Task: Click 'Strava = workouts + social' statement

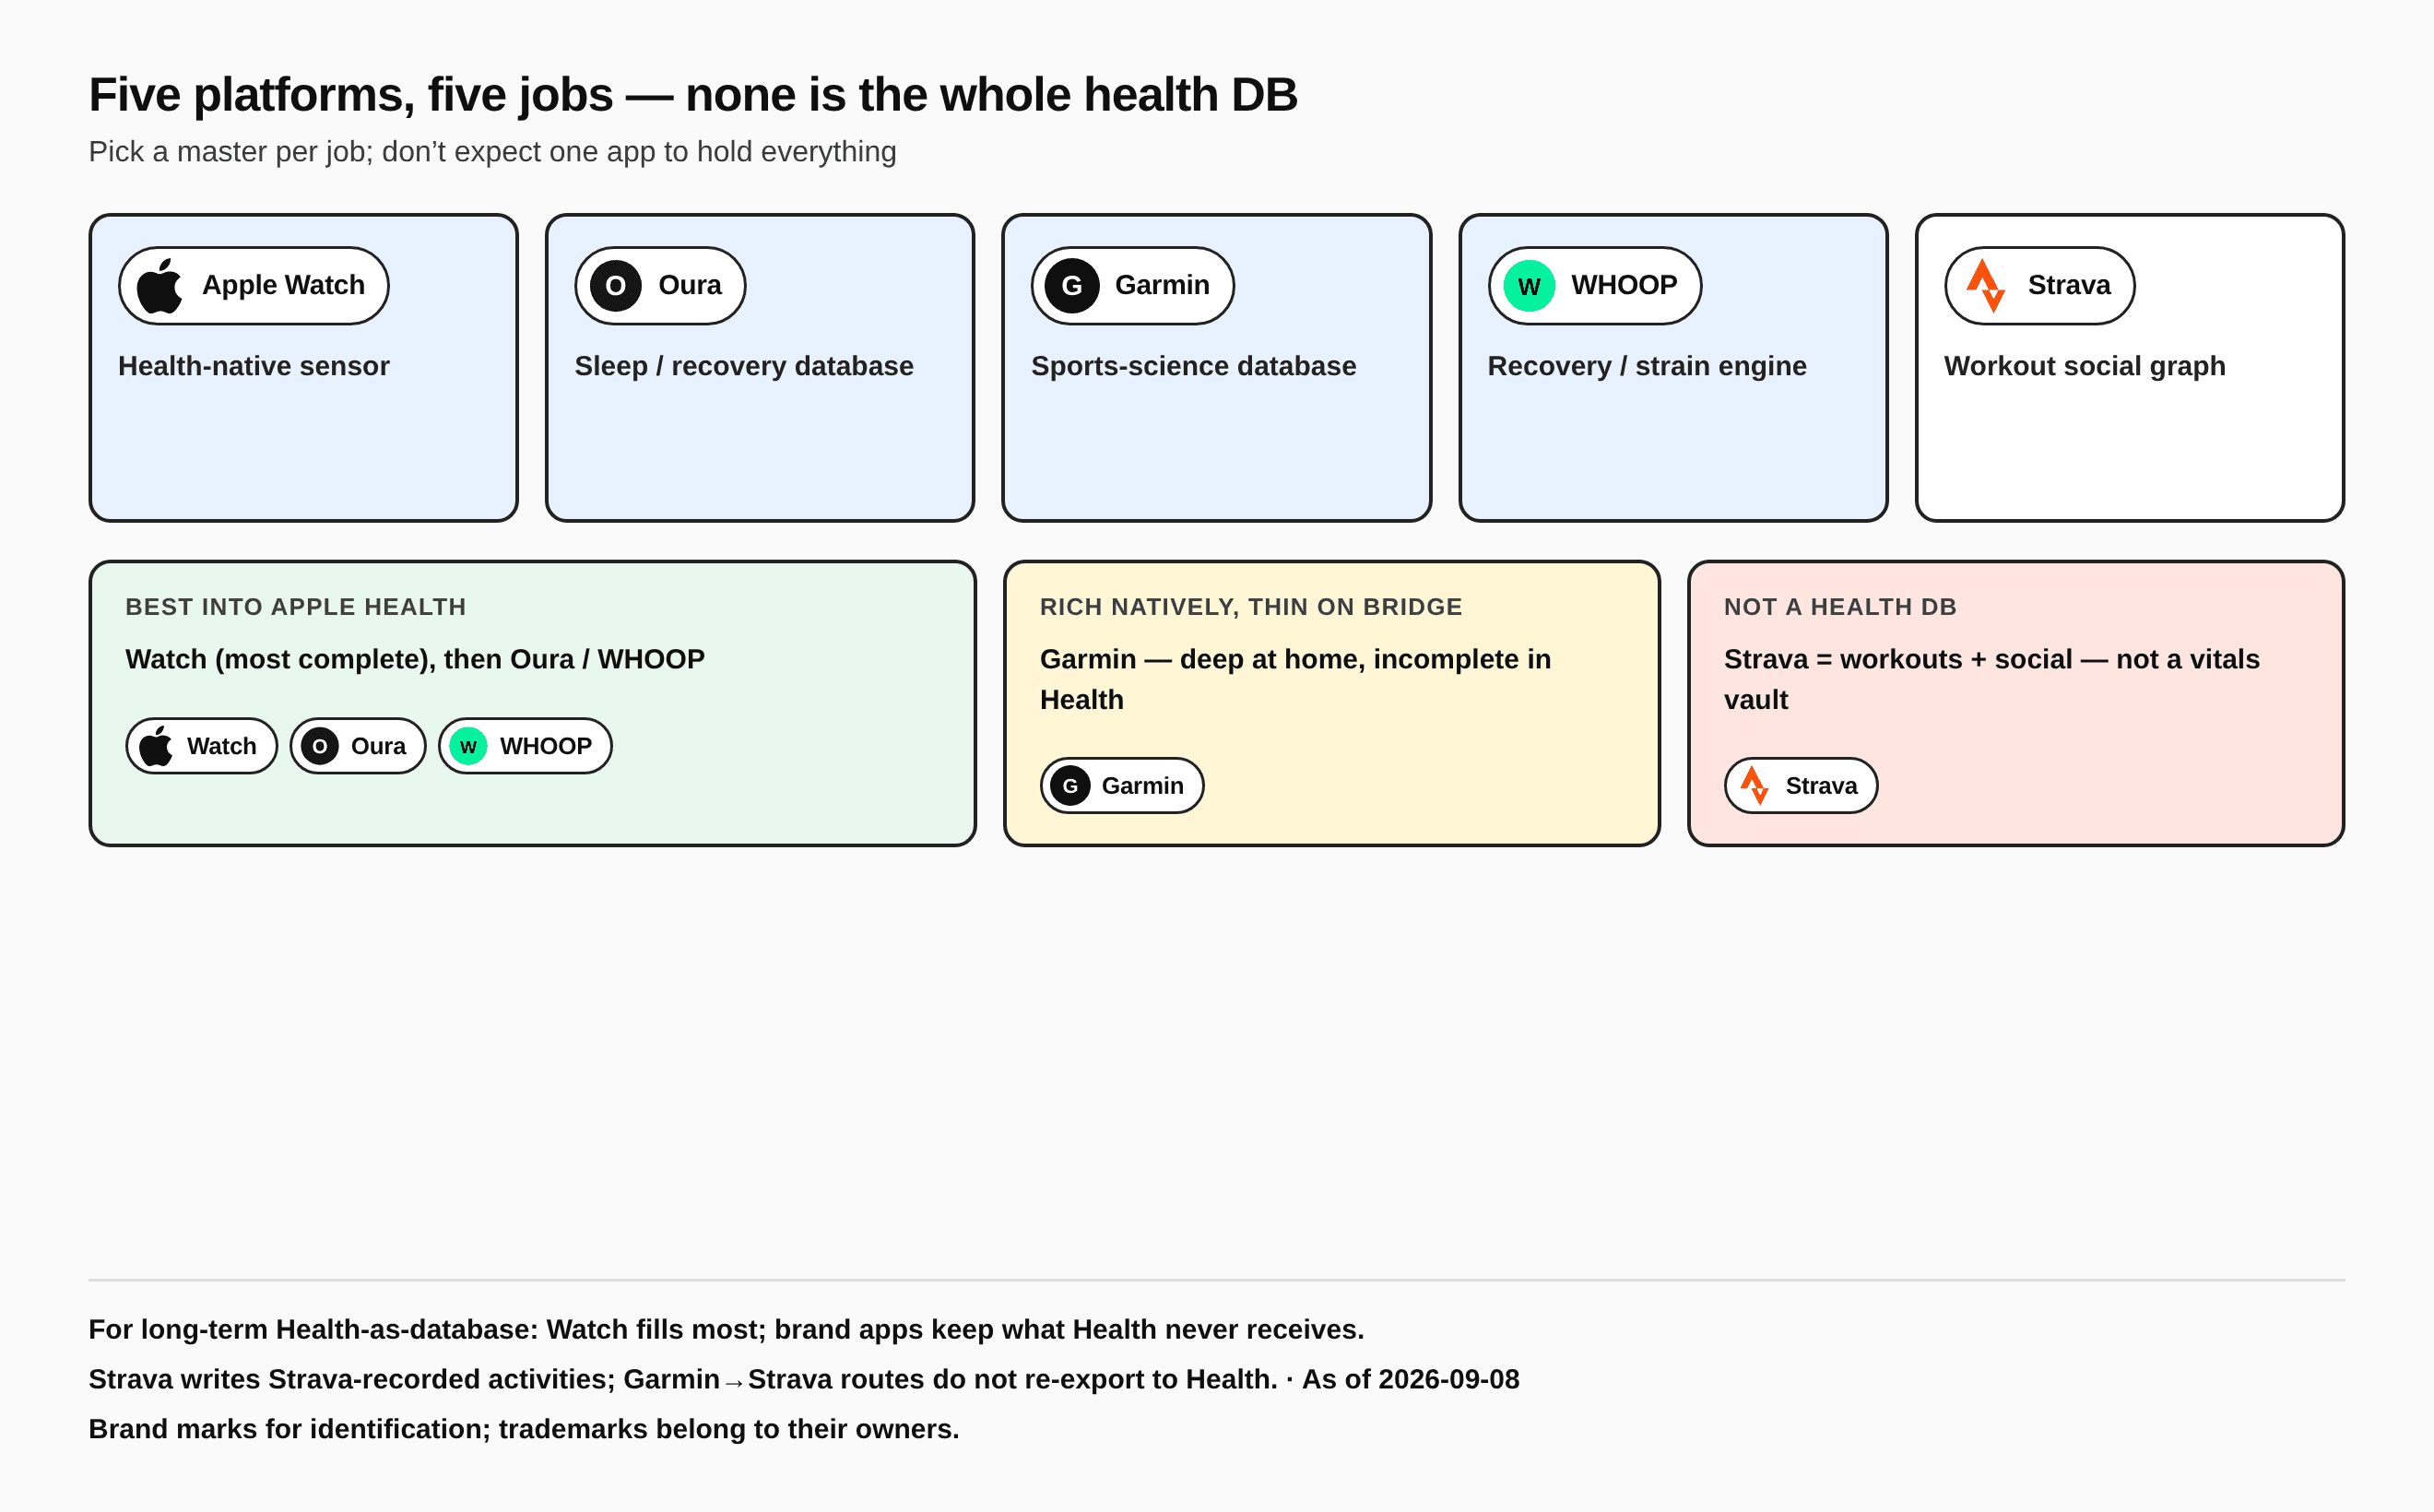Action: 1992,680
